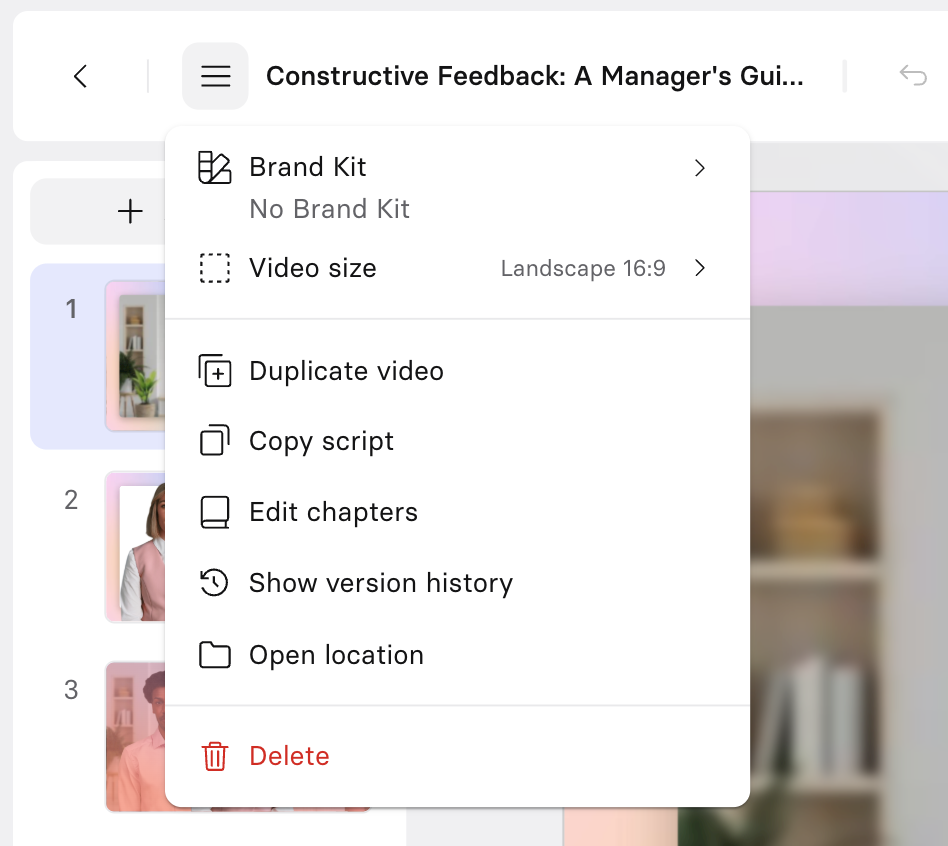Click the red Delete trash icon

(213, 756)
